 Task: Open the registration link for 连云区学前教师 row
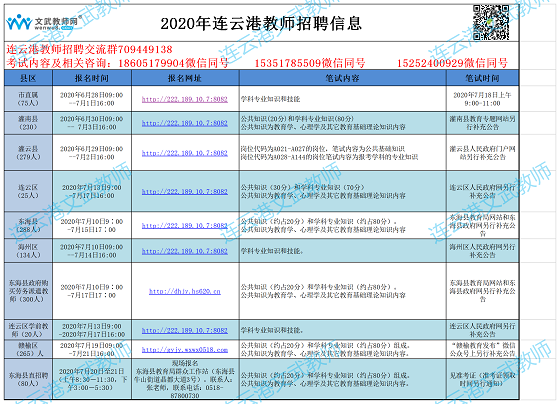click(185, 330)
